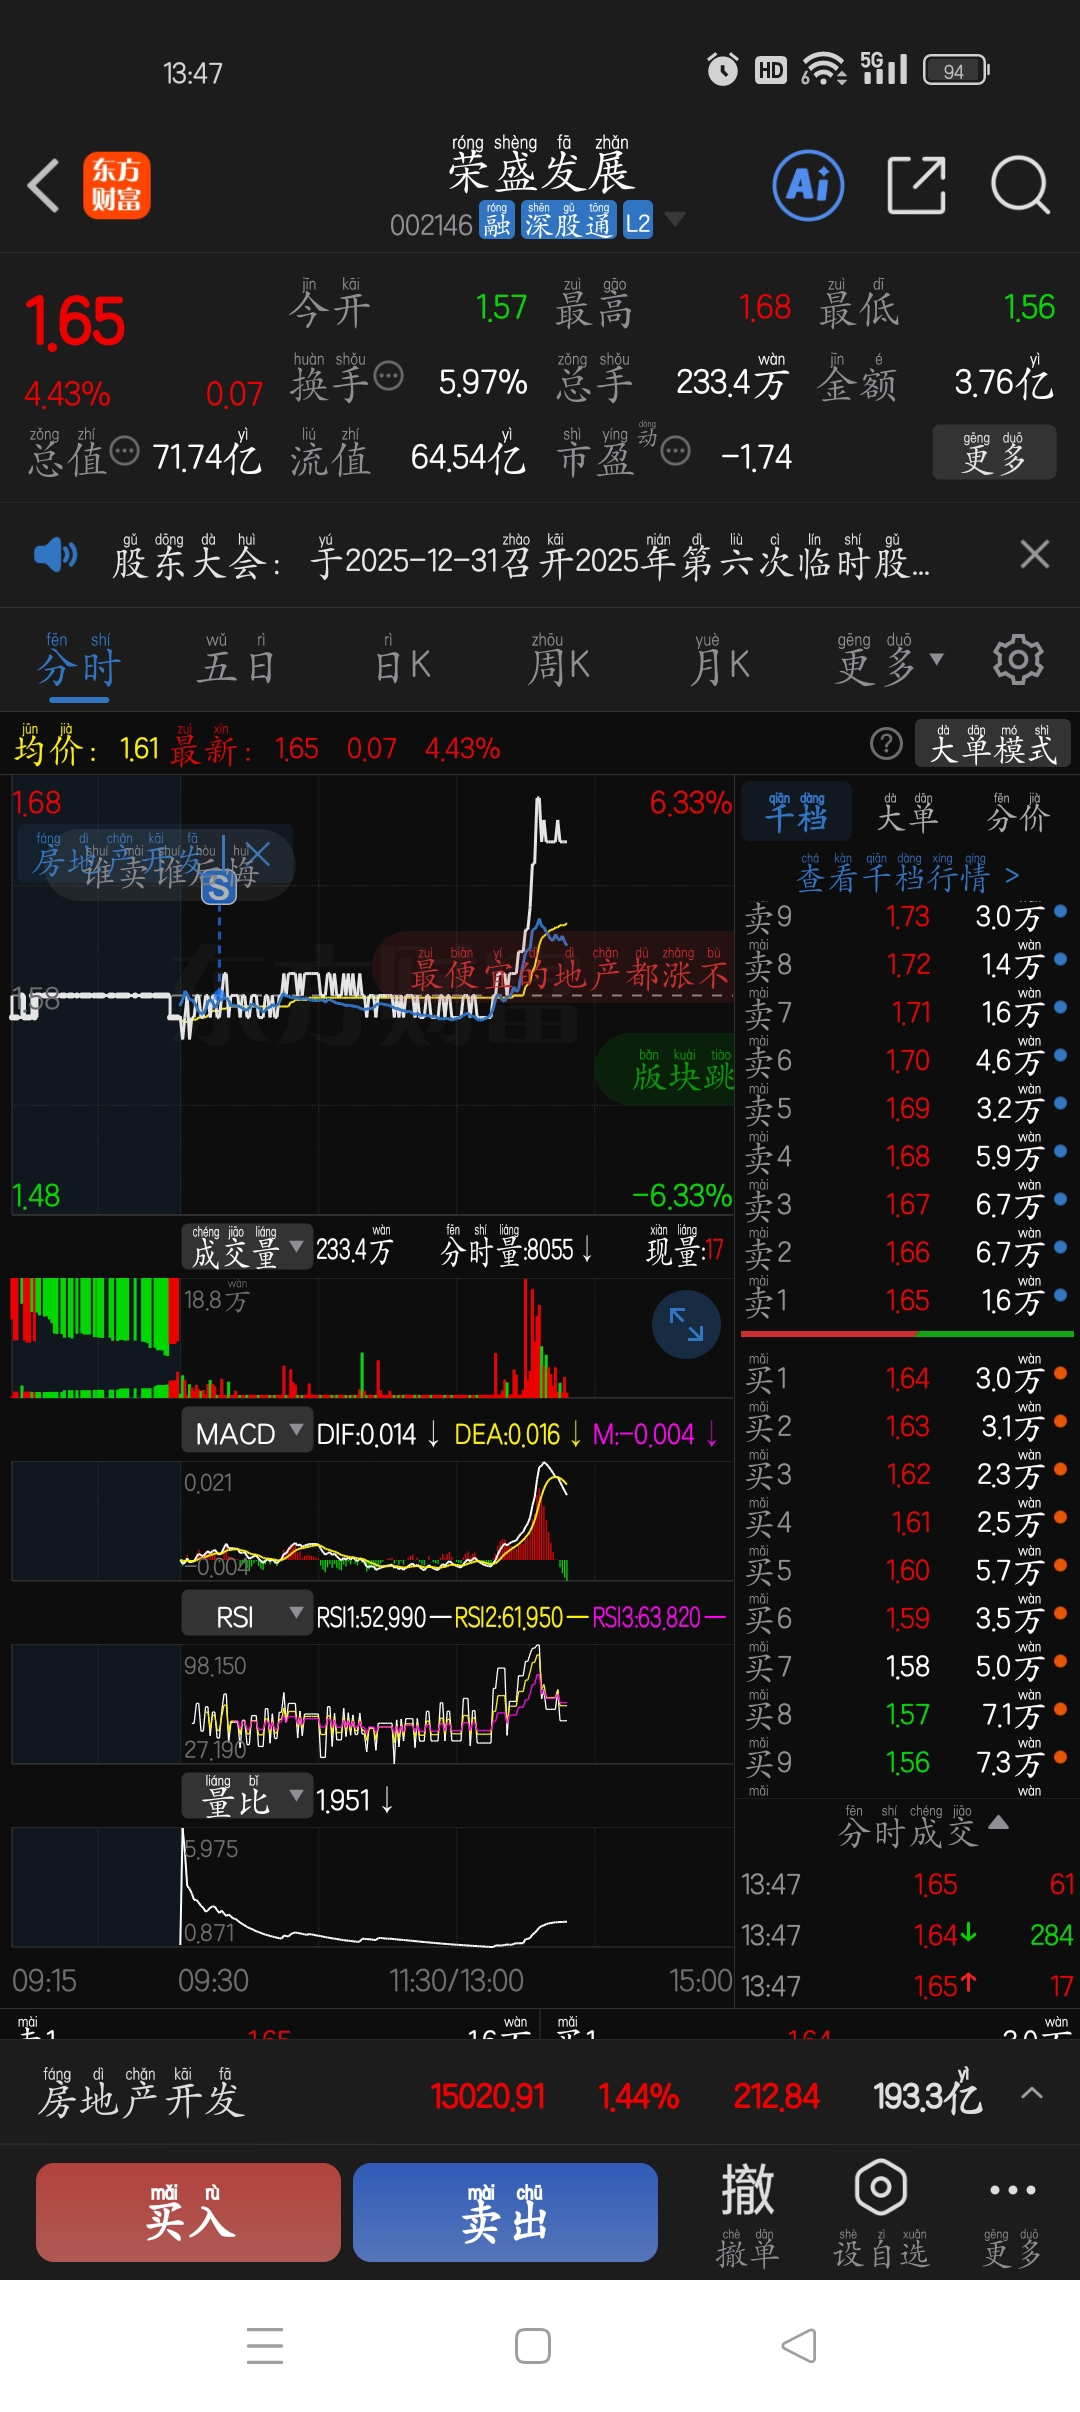Open 市盈 info bubble icon
The image size is (1080, 2412).
coord(676,451)
